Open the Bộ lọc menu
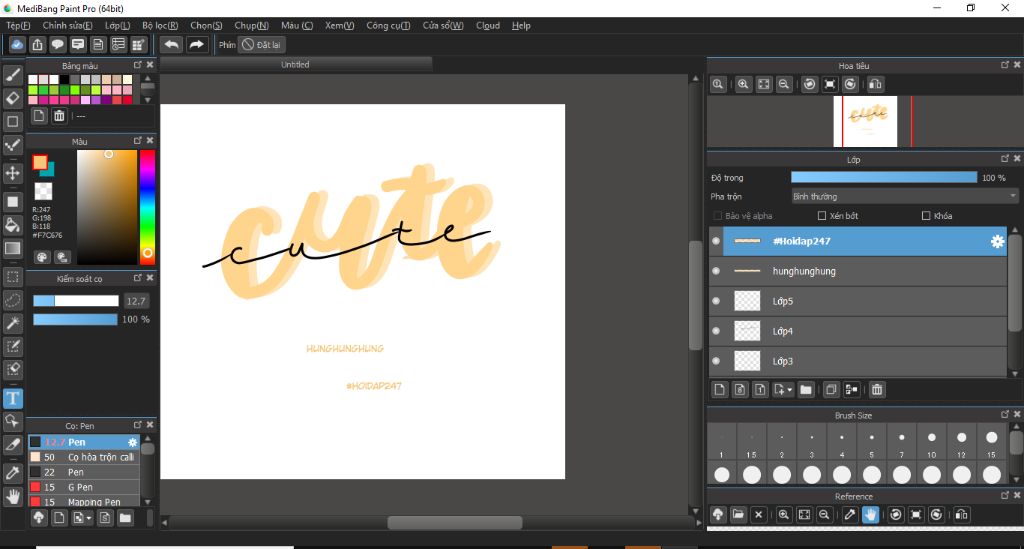1024x549 pixels. 160,25
